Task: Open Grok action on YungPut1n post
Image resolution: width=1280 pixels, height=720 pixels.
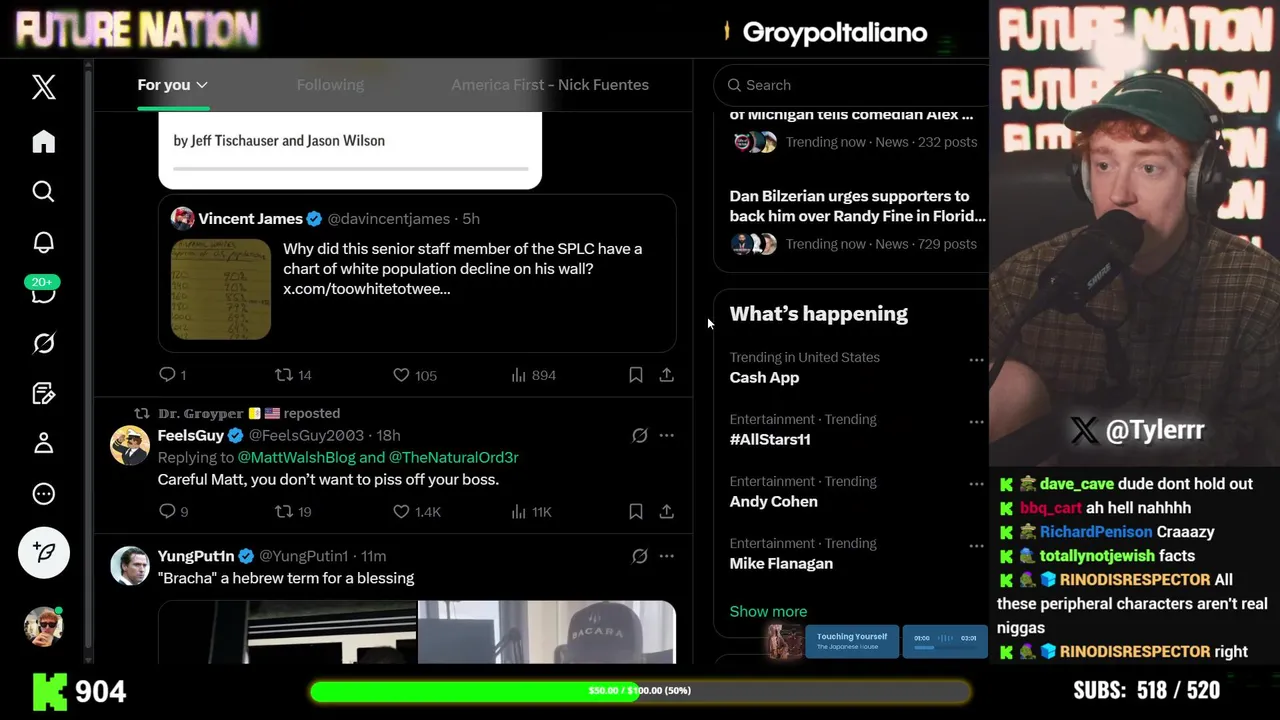Action: click(x=640, y=556)
